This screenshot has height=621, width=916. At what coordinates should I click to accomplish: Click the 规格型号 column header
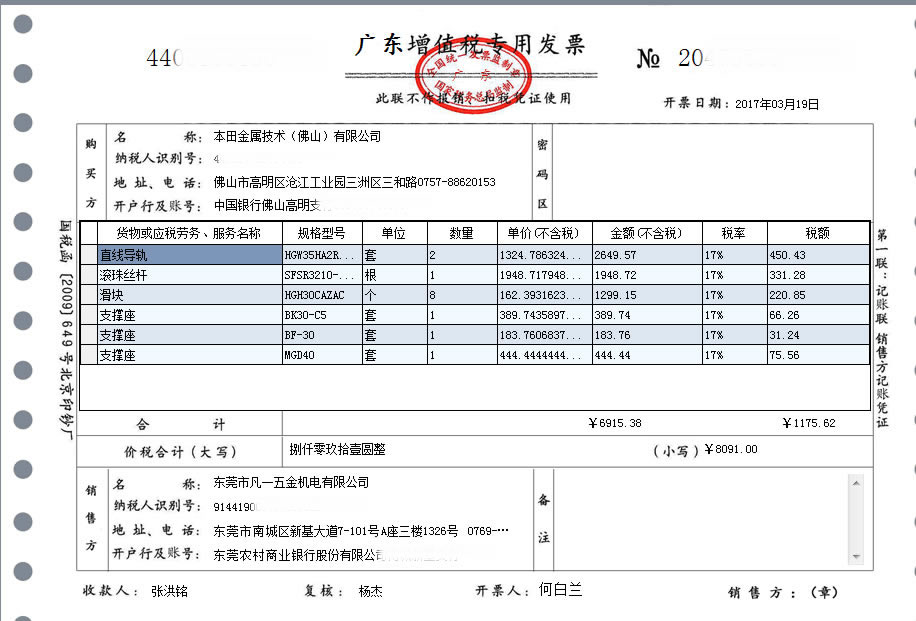(x=322, y=233)
